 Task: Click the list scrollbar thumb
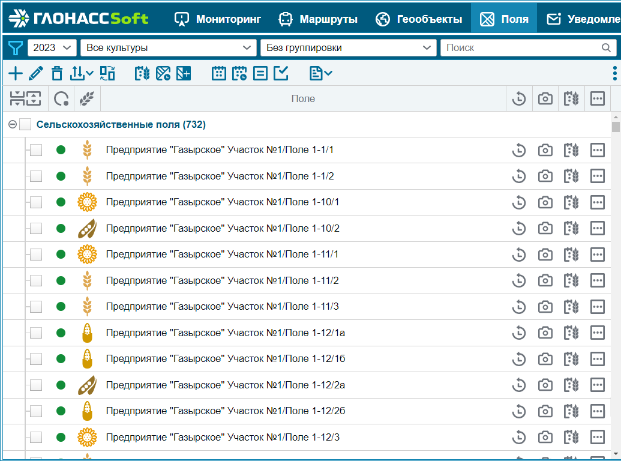615,127
